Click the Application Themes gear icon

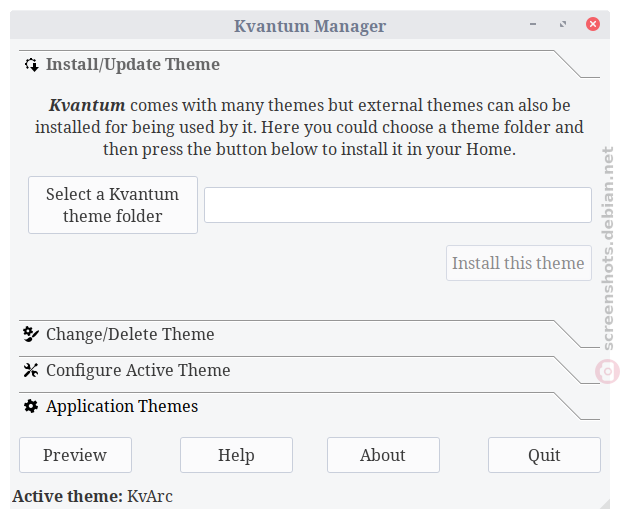click(31, 406)
